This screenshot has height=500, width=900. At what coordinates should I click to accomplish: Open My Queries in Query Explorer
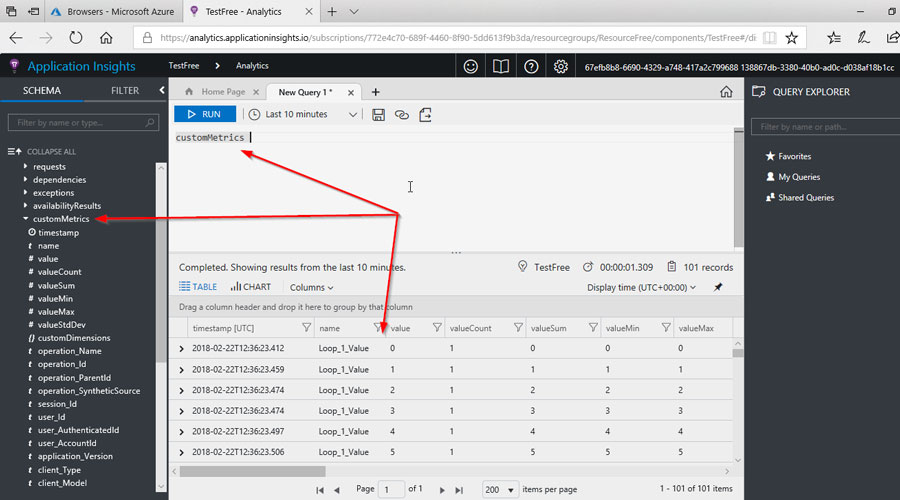[x=793, y=177]
